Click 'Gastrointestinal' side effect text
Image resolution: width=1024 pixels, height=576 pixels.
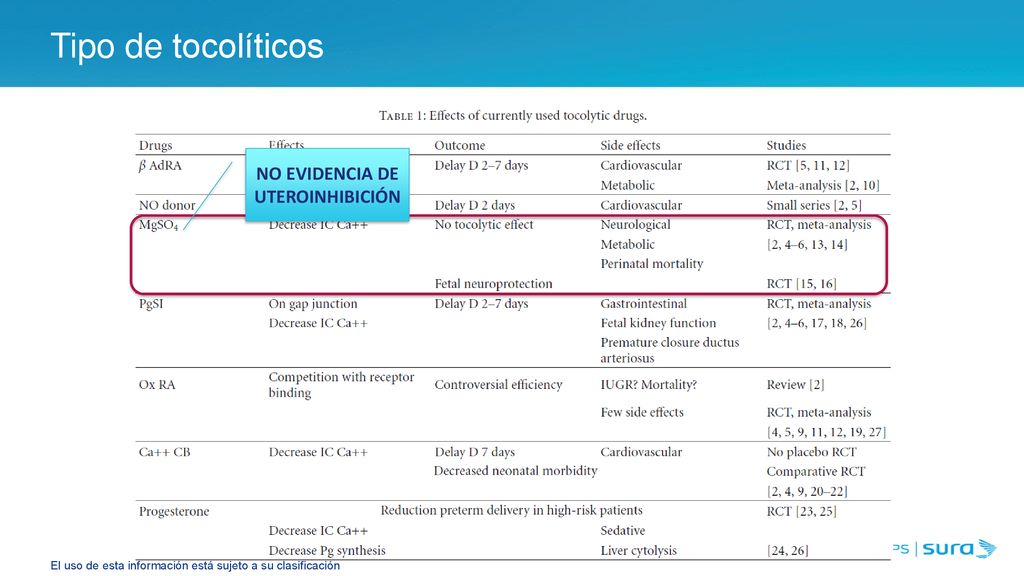click(643, 304)
